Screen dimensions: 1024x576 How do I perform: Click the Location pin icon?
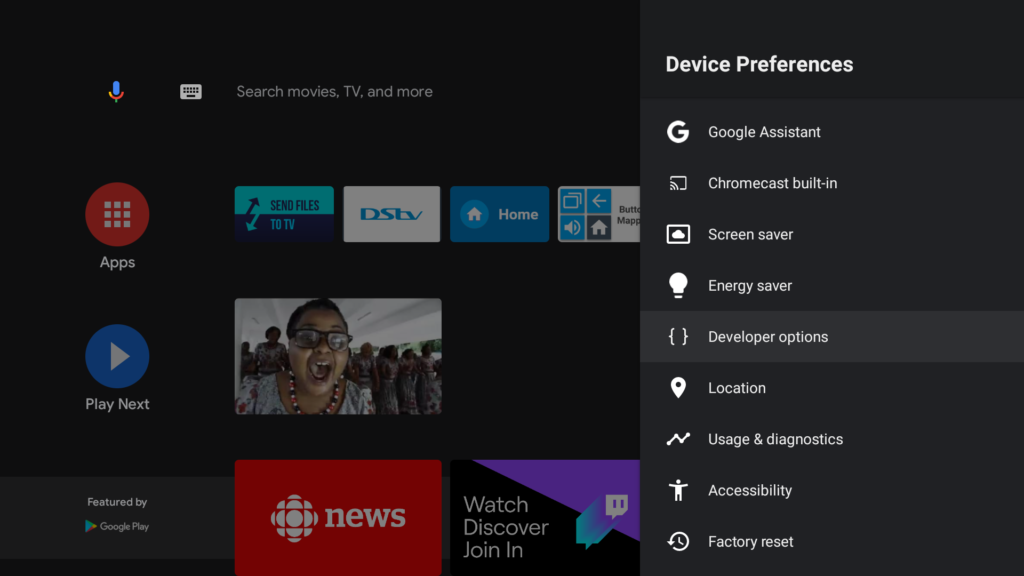coord(678,388)
